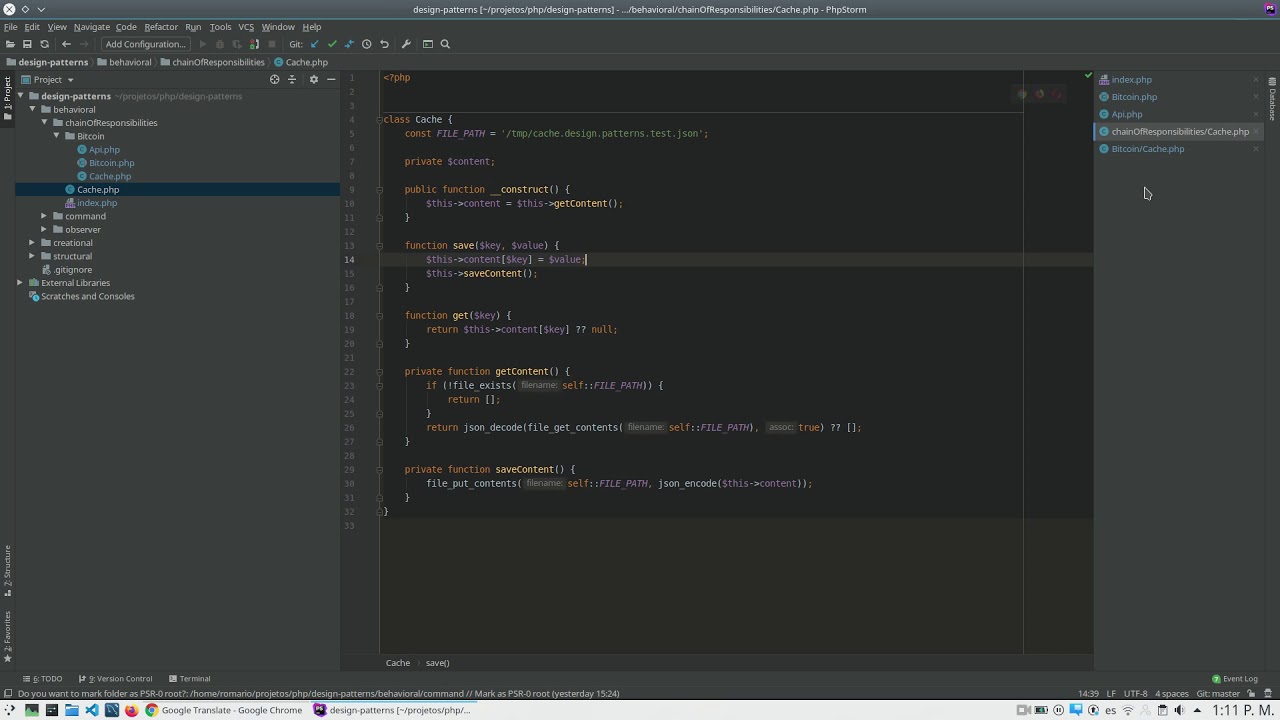Click the UTF-8 encoding in the status bar
This screenshot has height=720, width=1280.
[1135, 693]
